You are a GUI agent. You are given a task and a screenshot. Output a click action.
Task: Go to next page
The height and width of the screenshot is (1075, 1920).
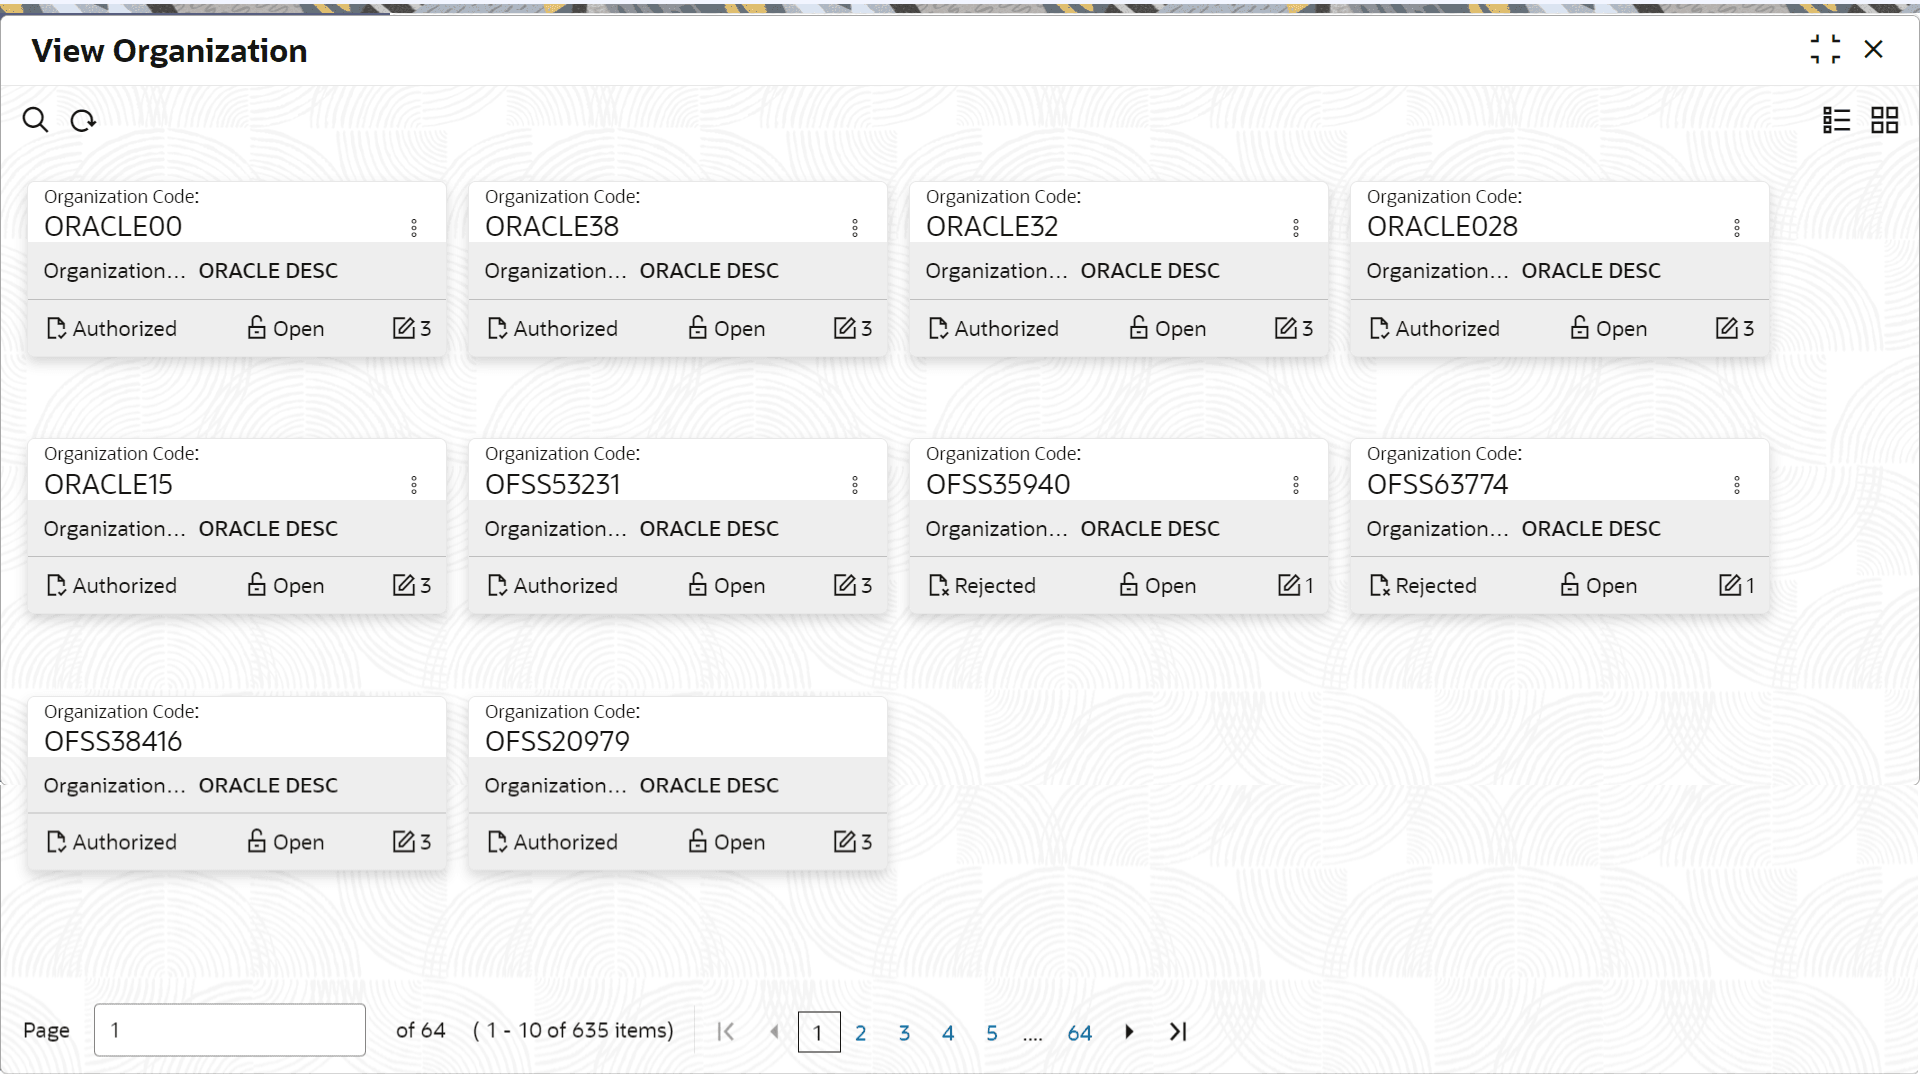pyautogui.click(x=1129, y=1032)
